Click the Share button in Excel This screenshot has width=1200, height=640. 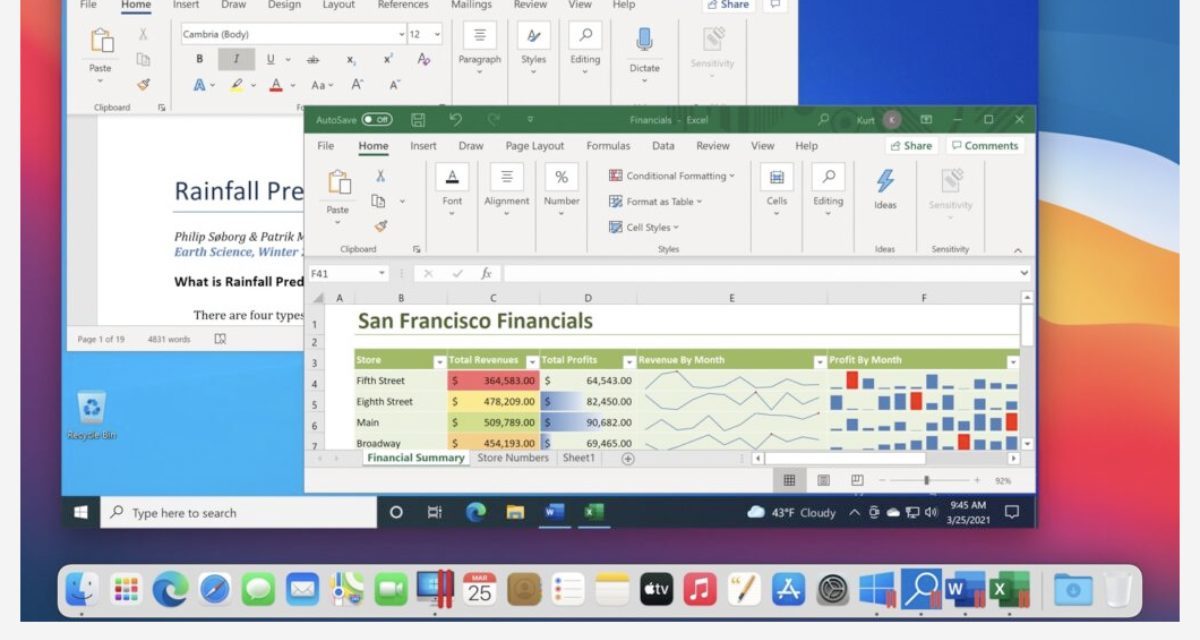coord(910,146)
